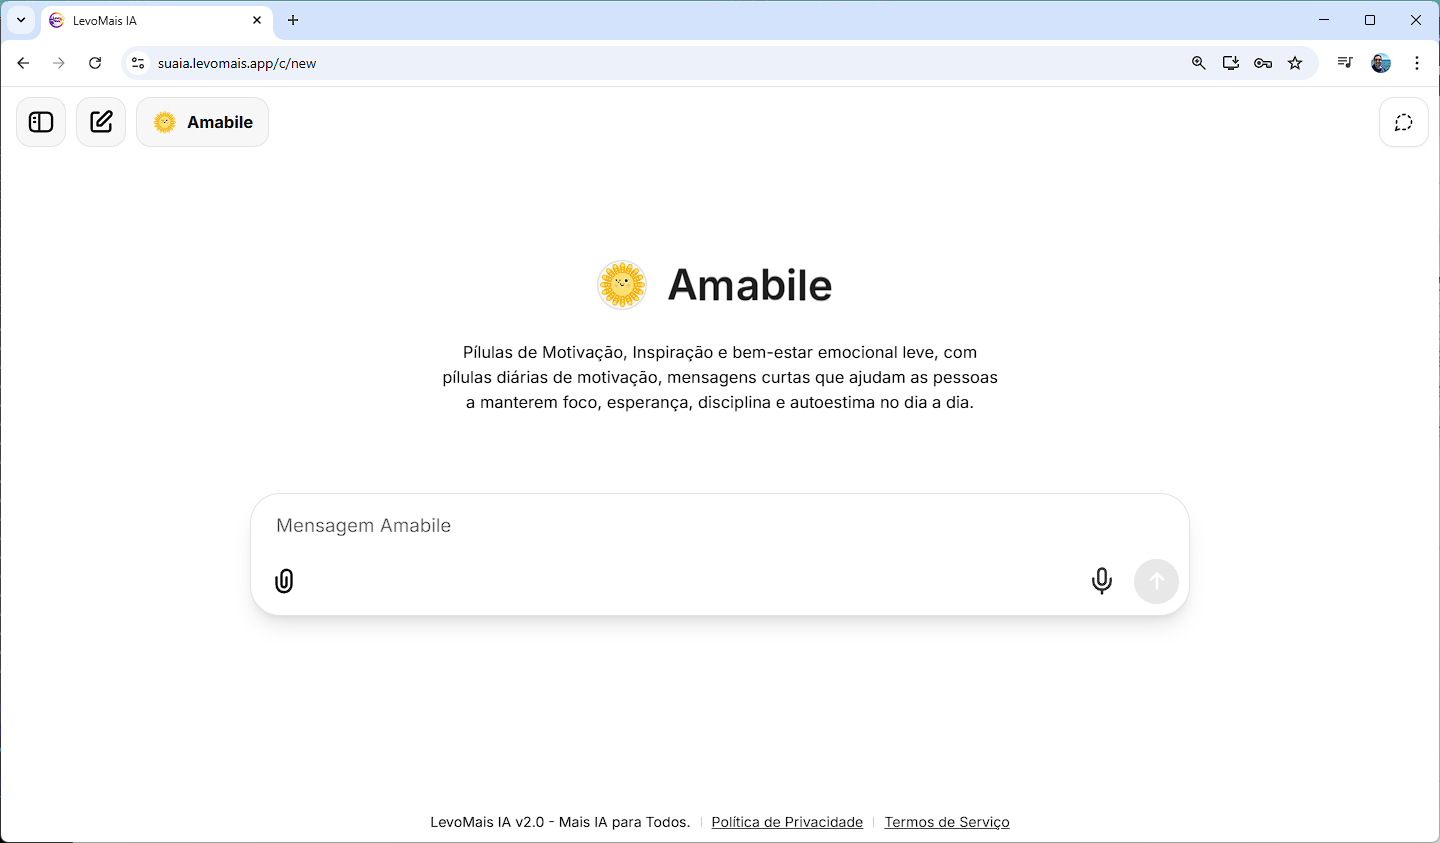This screenshot has height=843, width=1440.
Task: Close the LevoMais IA tab
Action: pos(257,20)
